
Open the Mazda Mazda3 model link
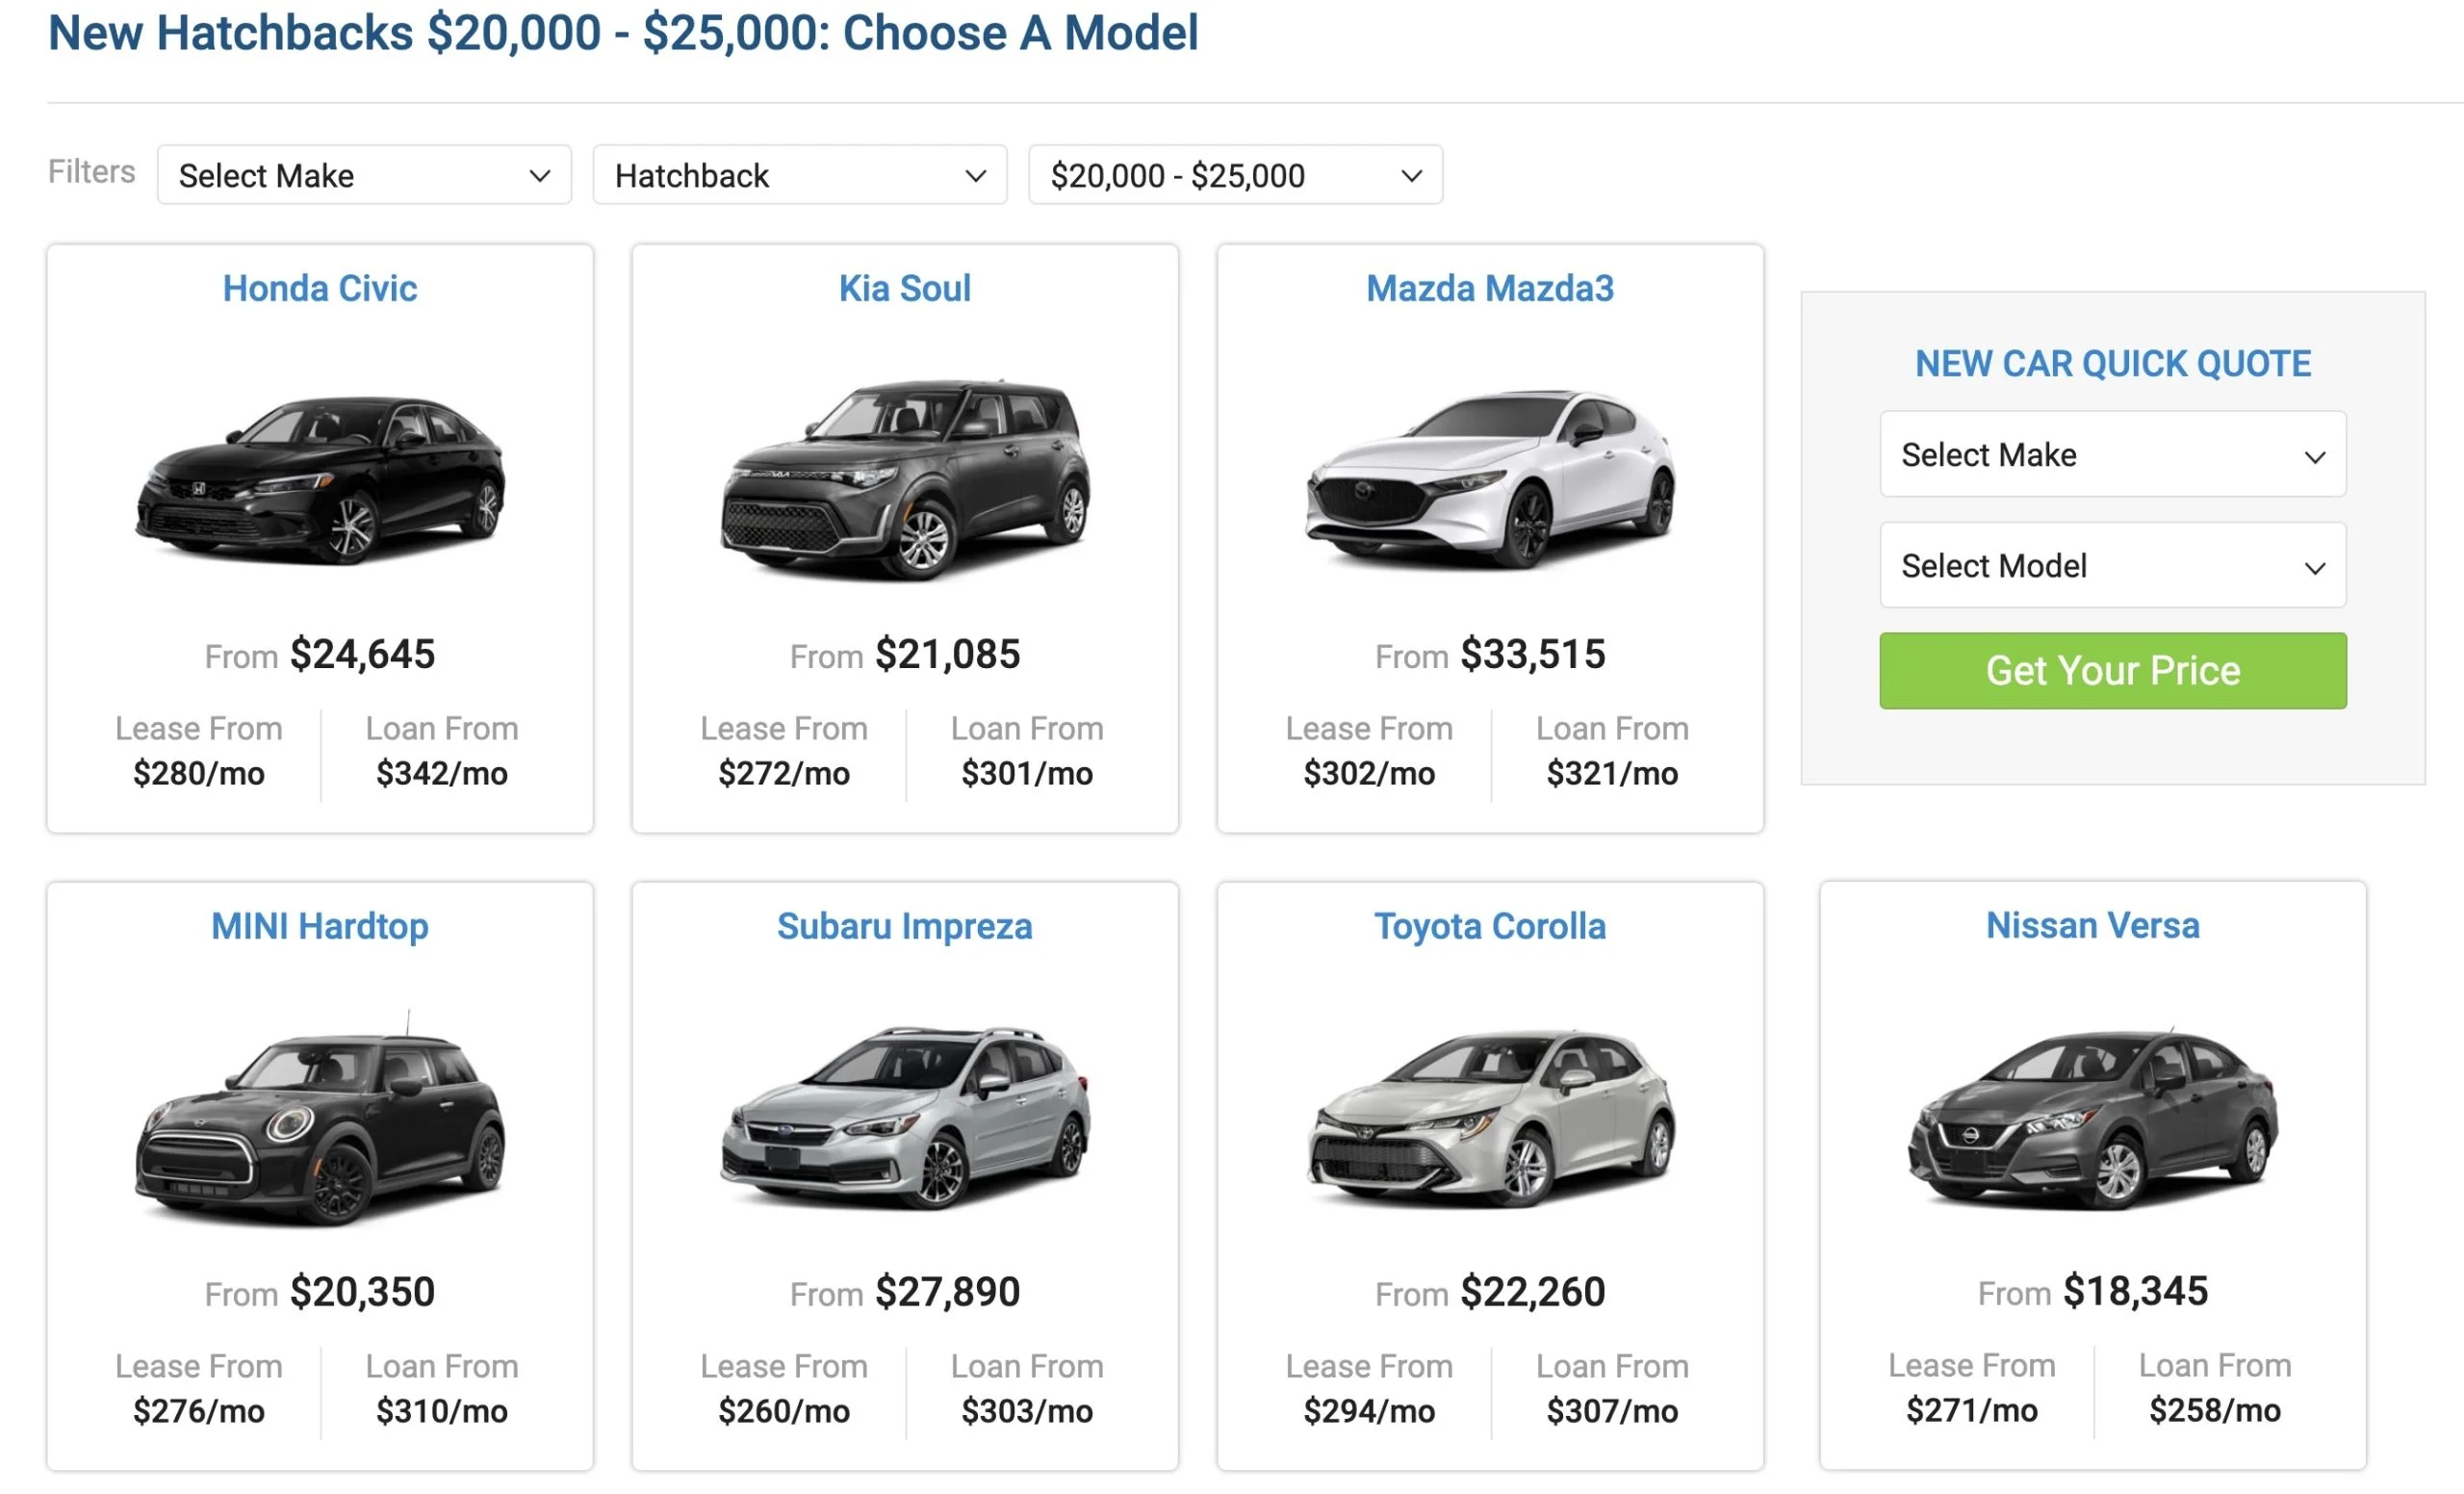(x=1490, y=288)
